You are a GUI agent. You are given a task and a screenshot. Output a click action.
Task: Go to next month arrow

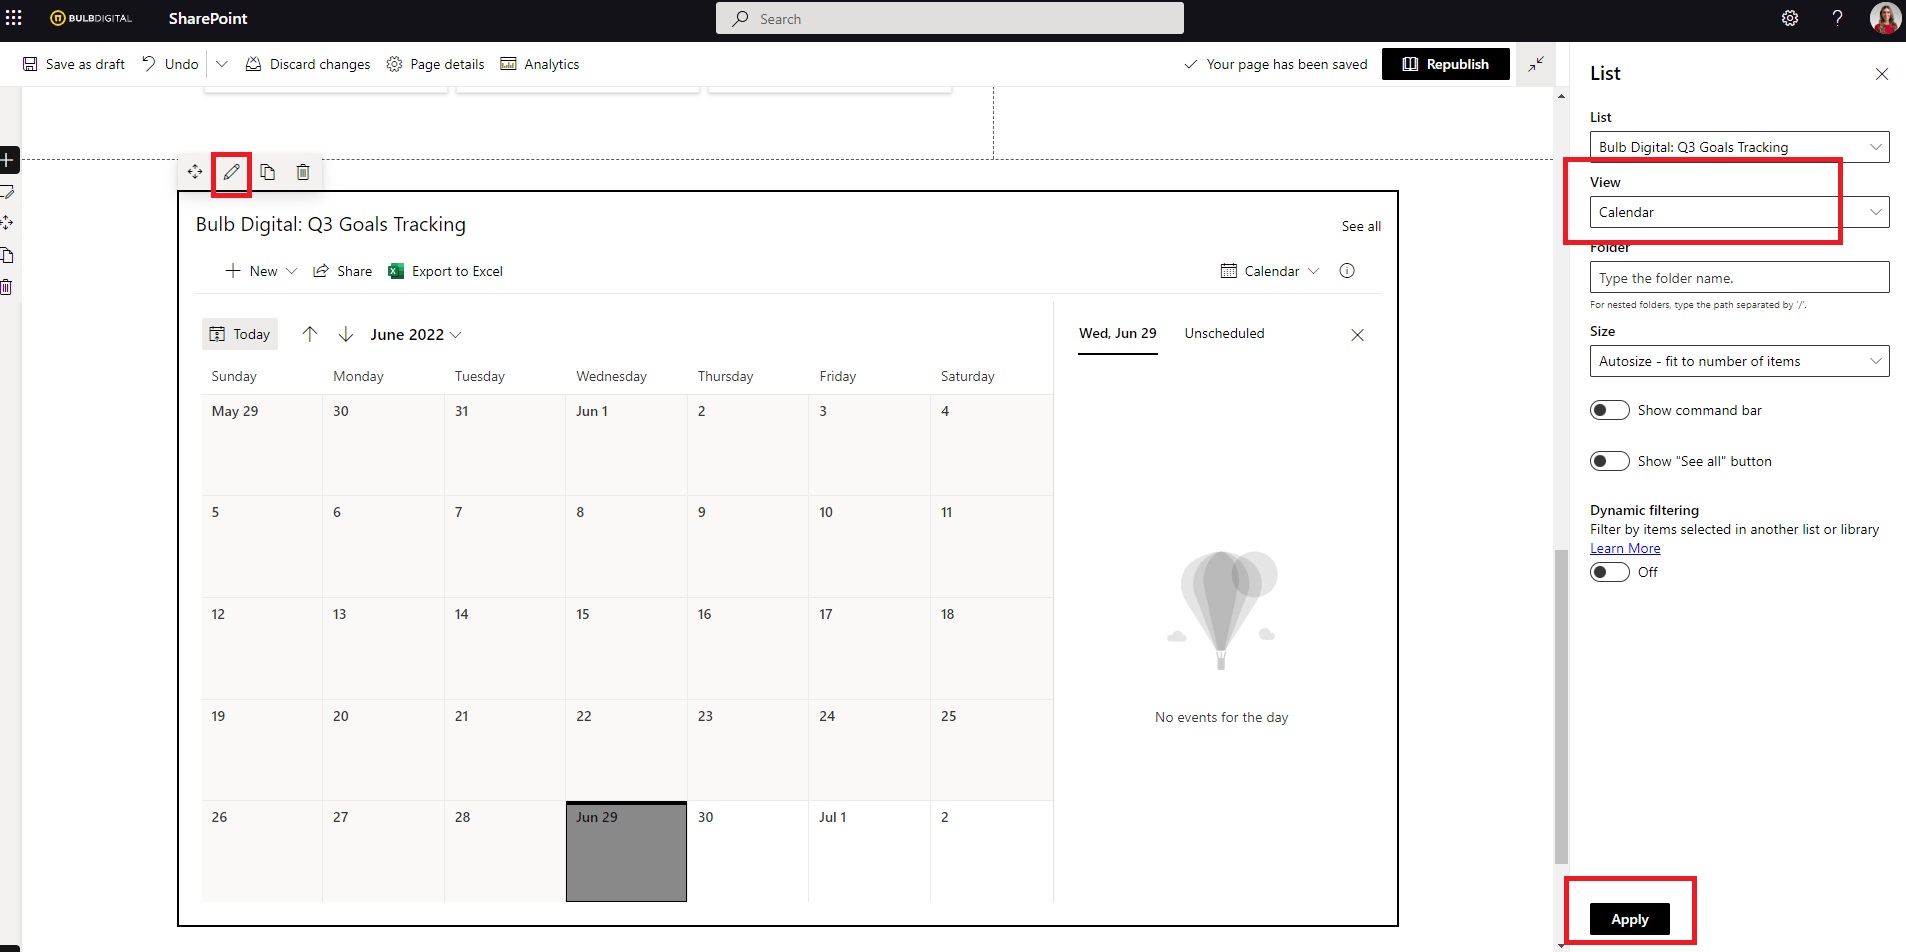point(346,334)
